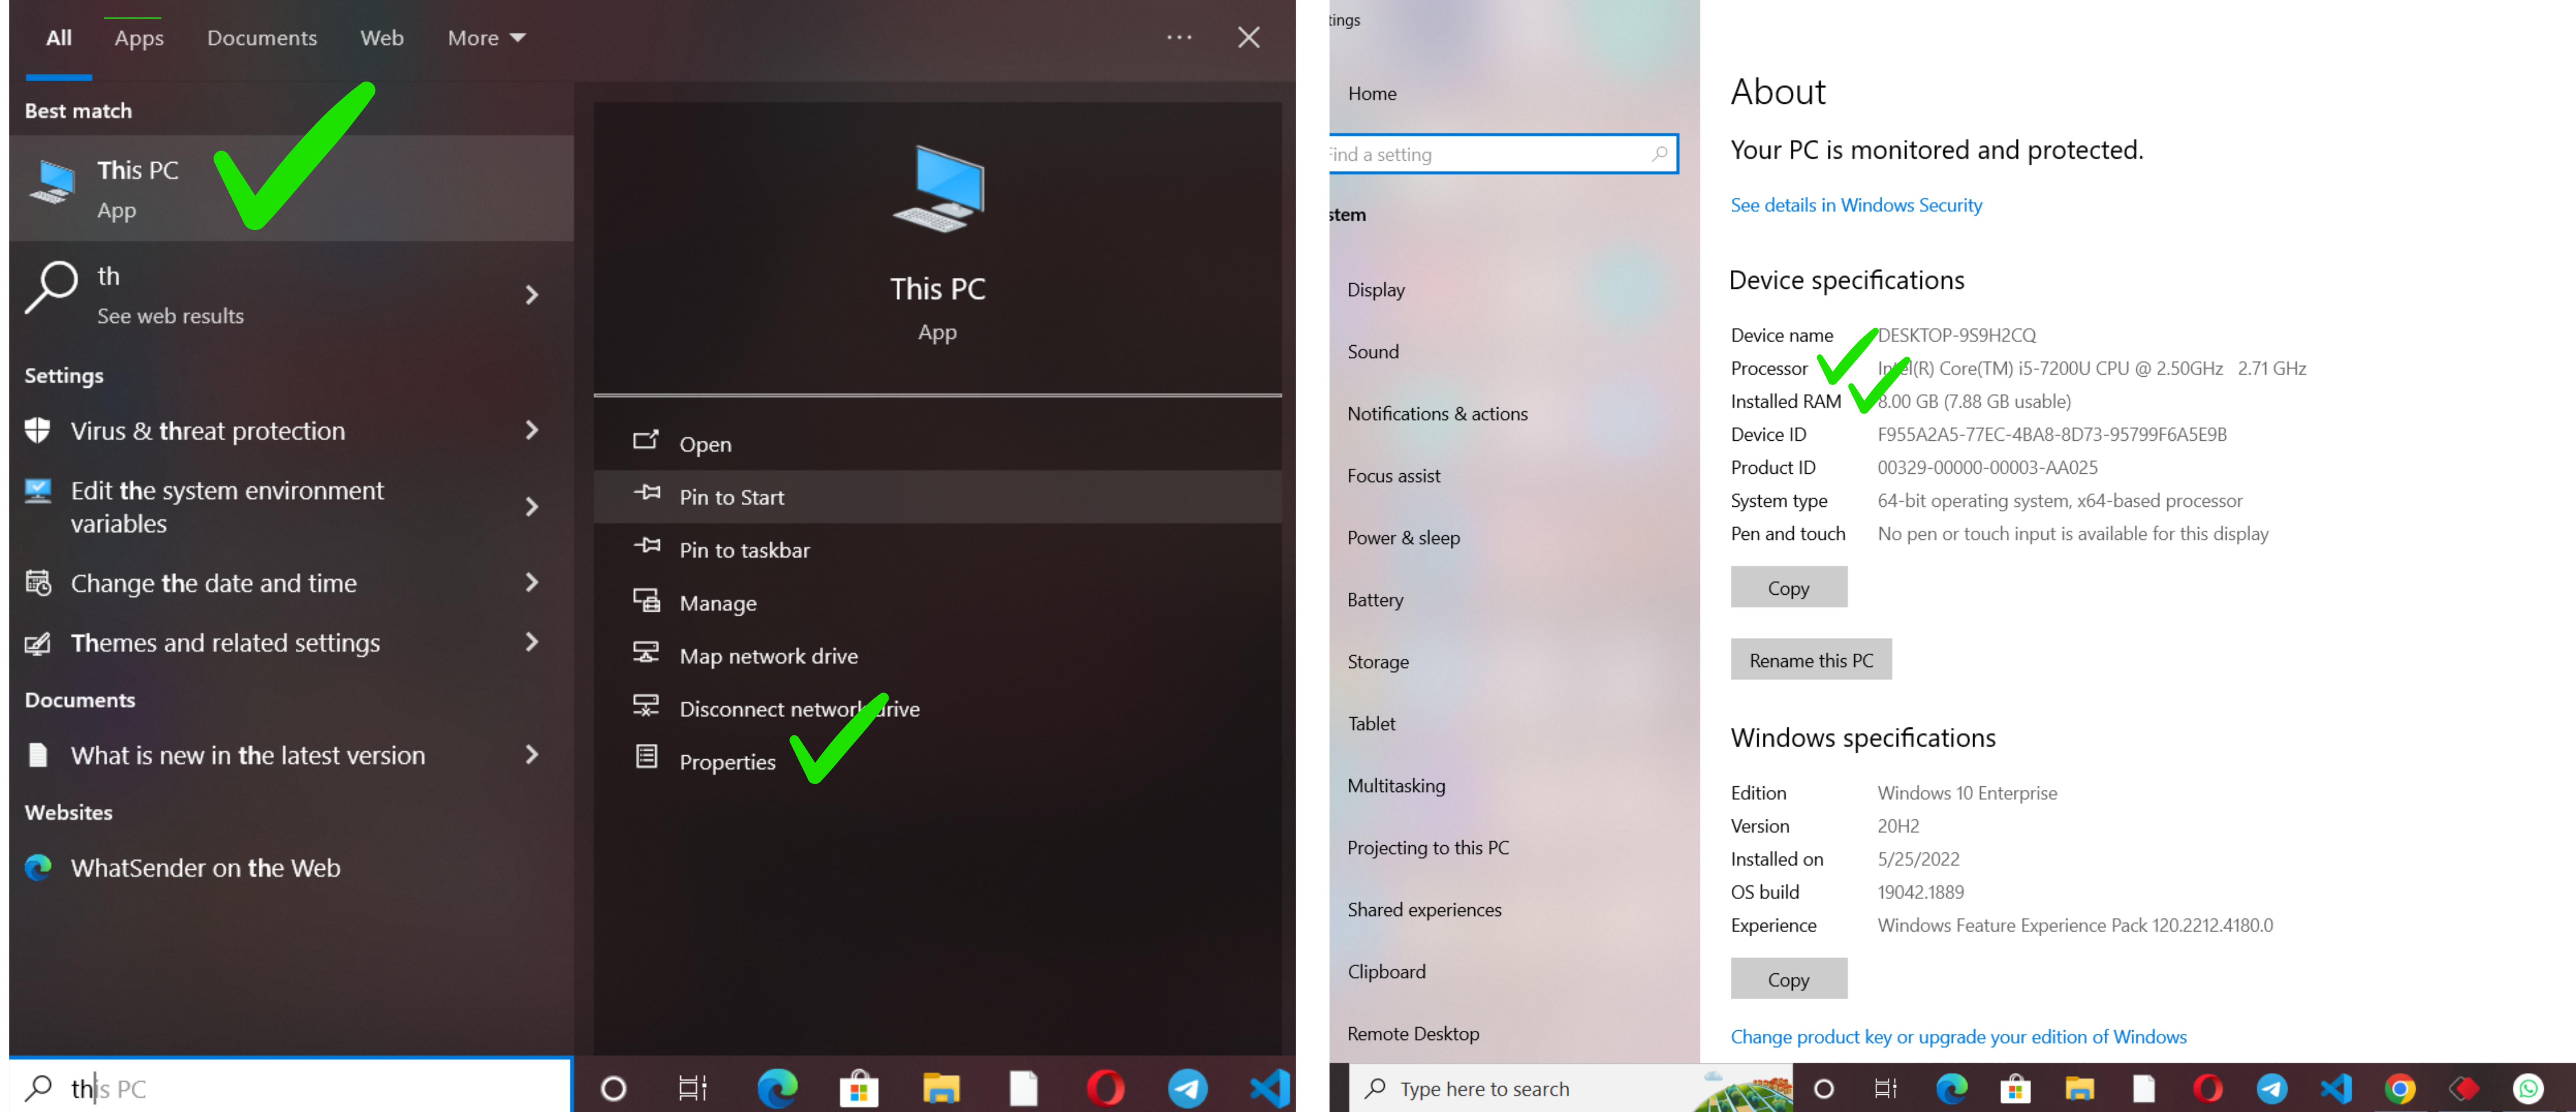This screenshot has height=1112, width=2576.
Task: Expand Virus & threat protection chevron
Action: (x=532, y=430)
